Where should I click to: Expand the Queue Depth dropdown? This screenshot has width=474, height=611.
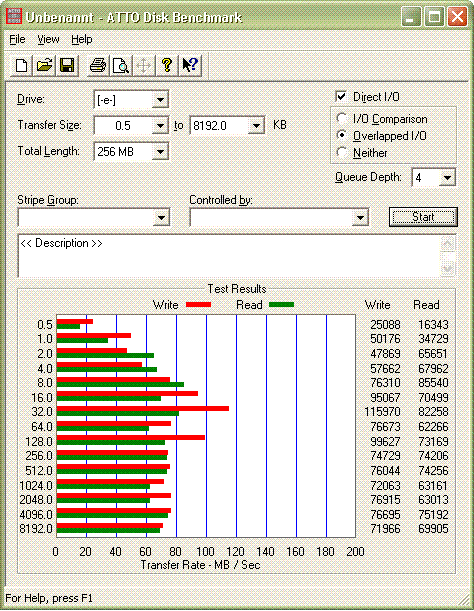click(447, 178)
